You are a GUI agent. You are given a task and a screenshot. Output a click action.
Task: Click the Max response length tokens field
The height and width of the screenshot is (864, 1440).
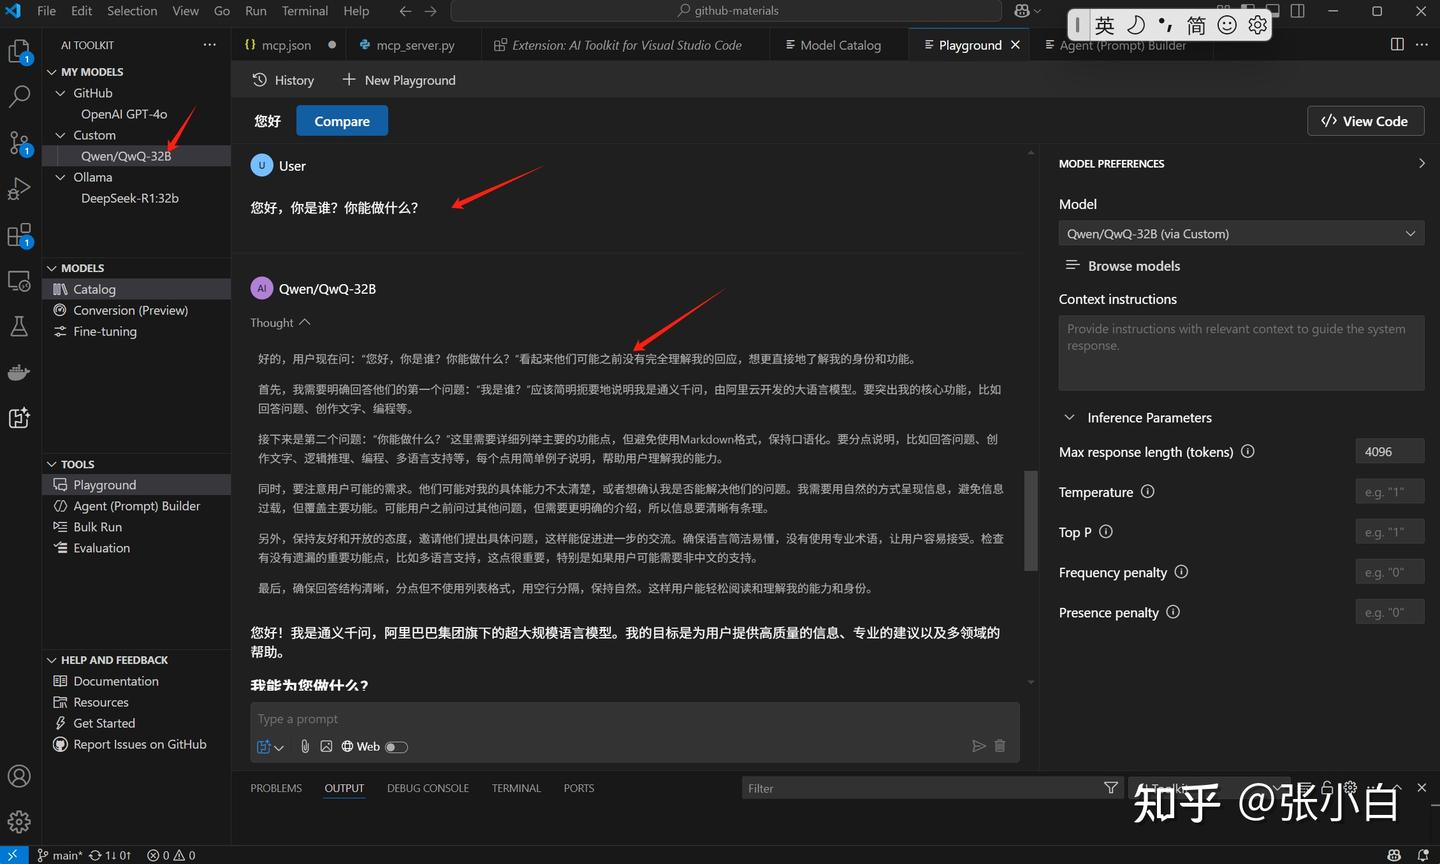[1390, 452]
